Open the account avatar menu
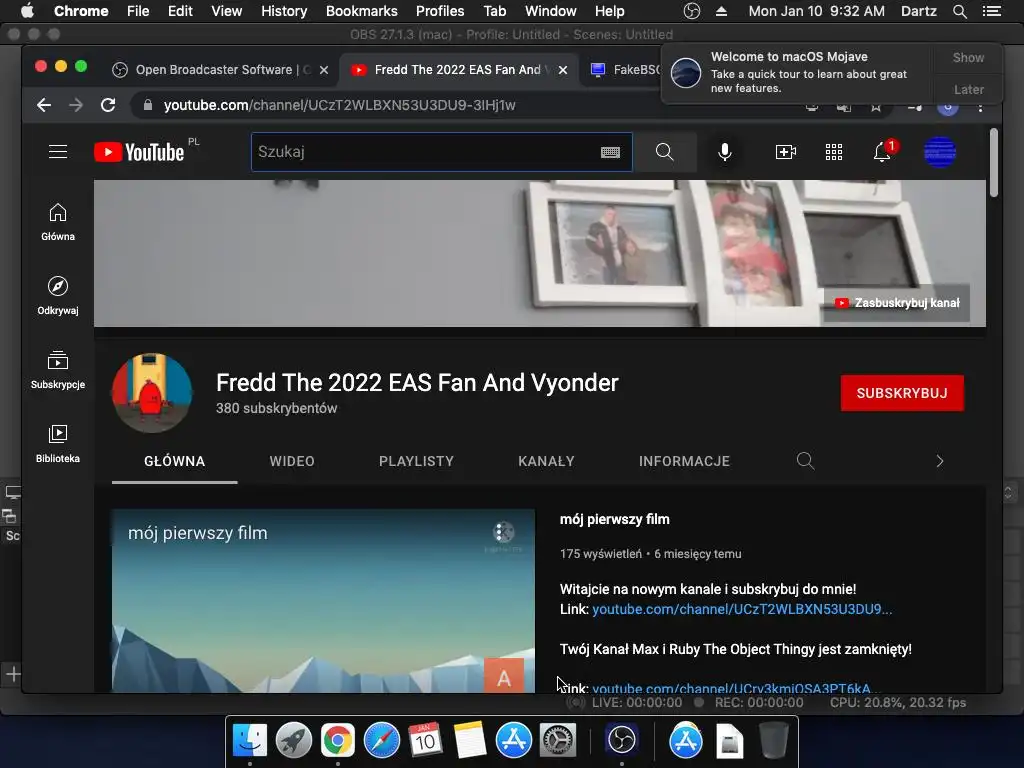Viewport: 1024px width, 768px height. 940,152
